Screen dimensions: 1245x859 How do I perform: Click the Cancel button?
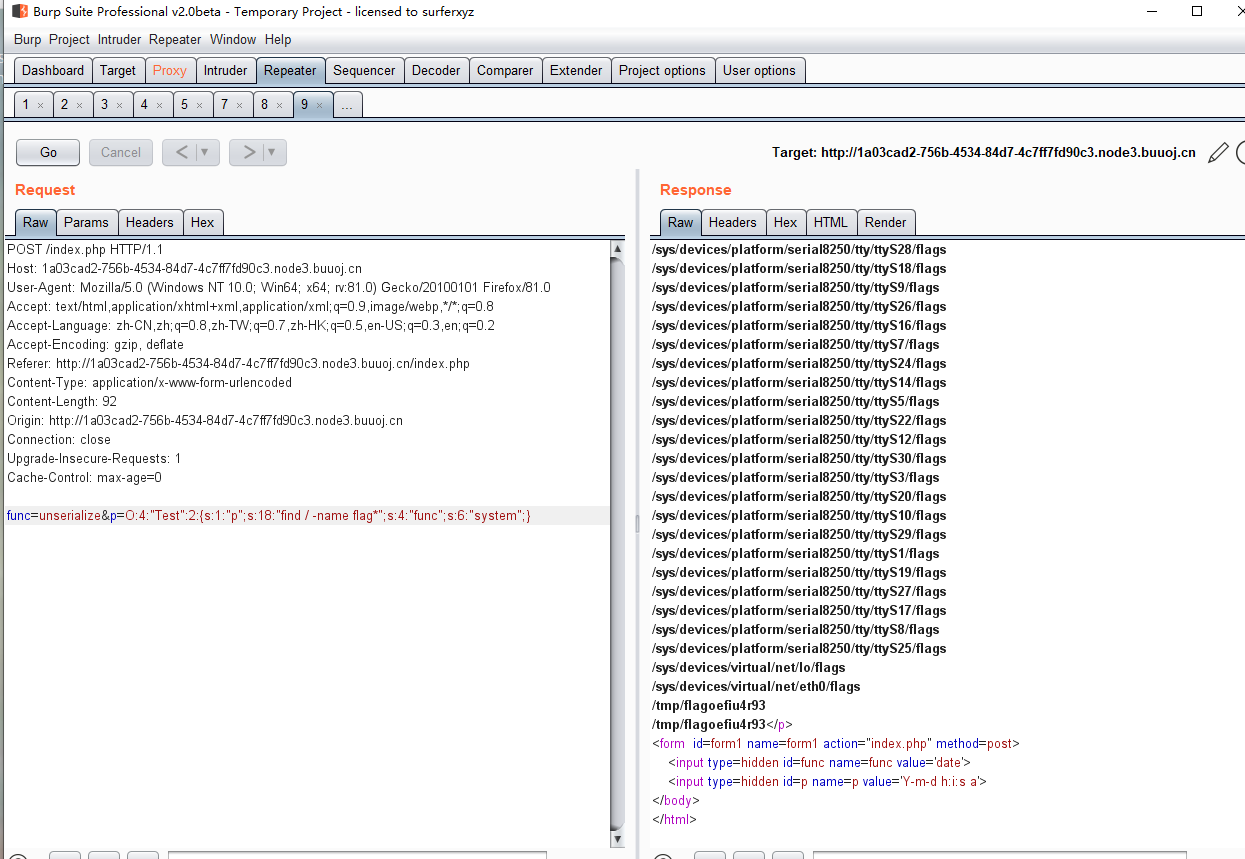click(121, 152)
